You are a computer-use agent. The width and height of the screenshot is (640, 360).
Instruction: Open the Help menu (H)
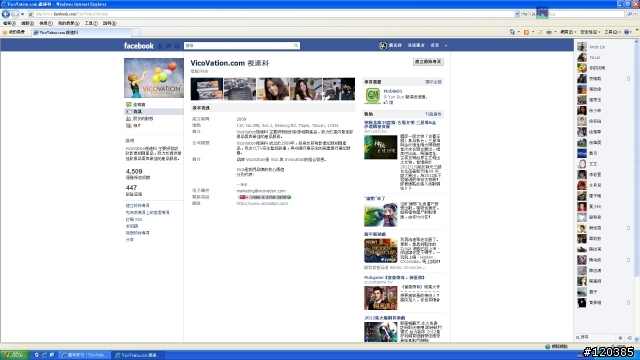(x=109, y=23)
